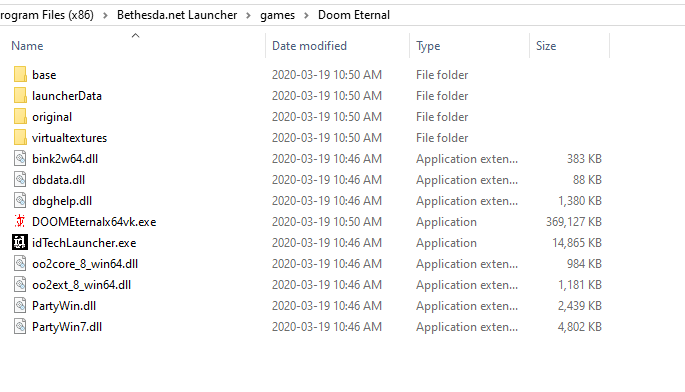Viewport: 685px width, 392px height.
Task: Select the oo2core_8_win64.dll file icon
Action: [20, 263]
